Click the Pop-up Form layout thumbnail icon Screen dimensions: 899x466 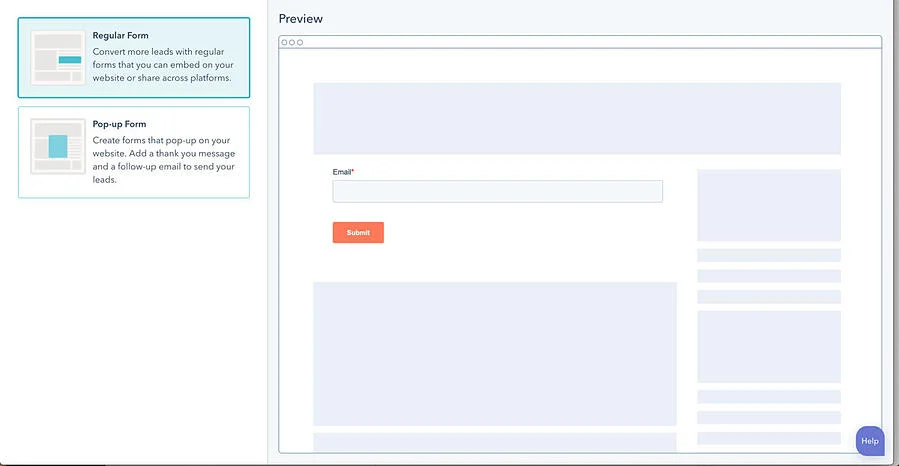(58, 146)
